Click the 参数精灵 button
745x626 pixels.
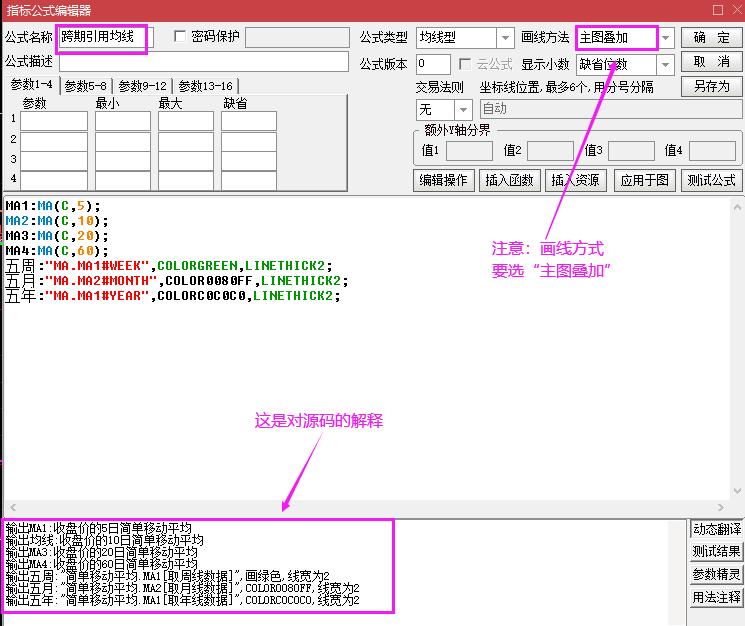coord(717,574)
